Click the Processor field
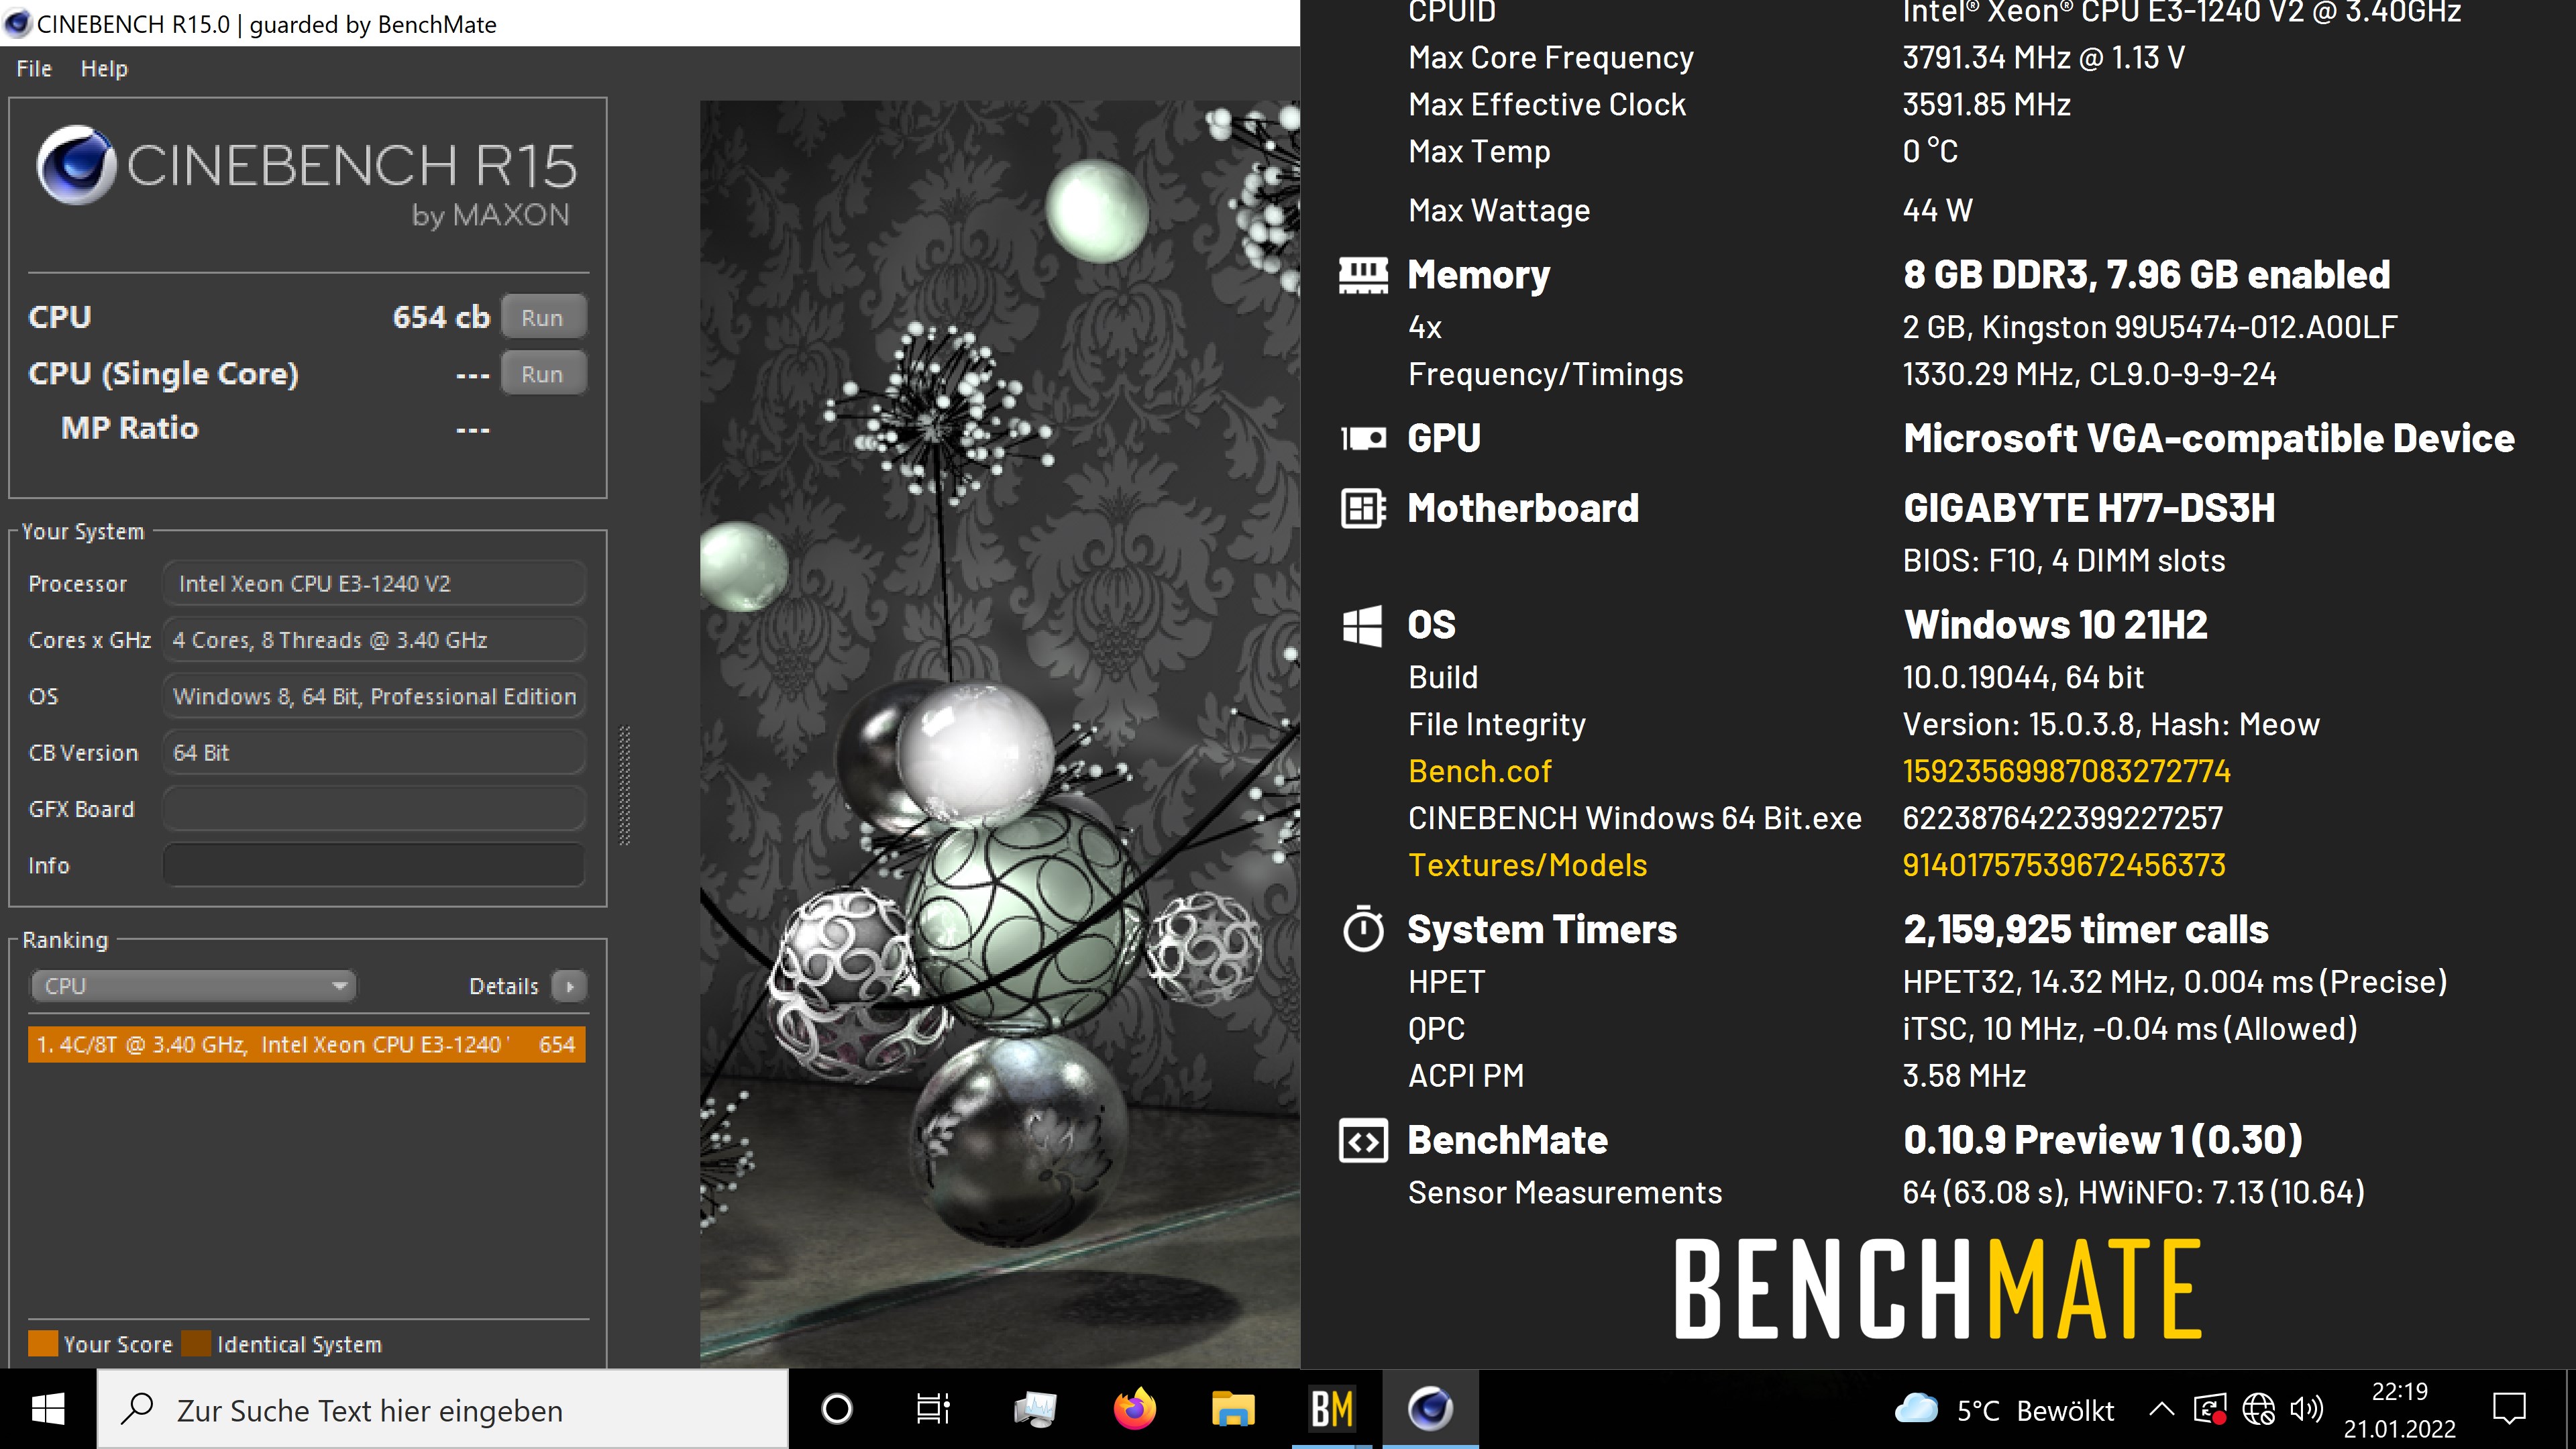This screenshot has width=2576, height=1449. tap(374, 584)
